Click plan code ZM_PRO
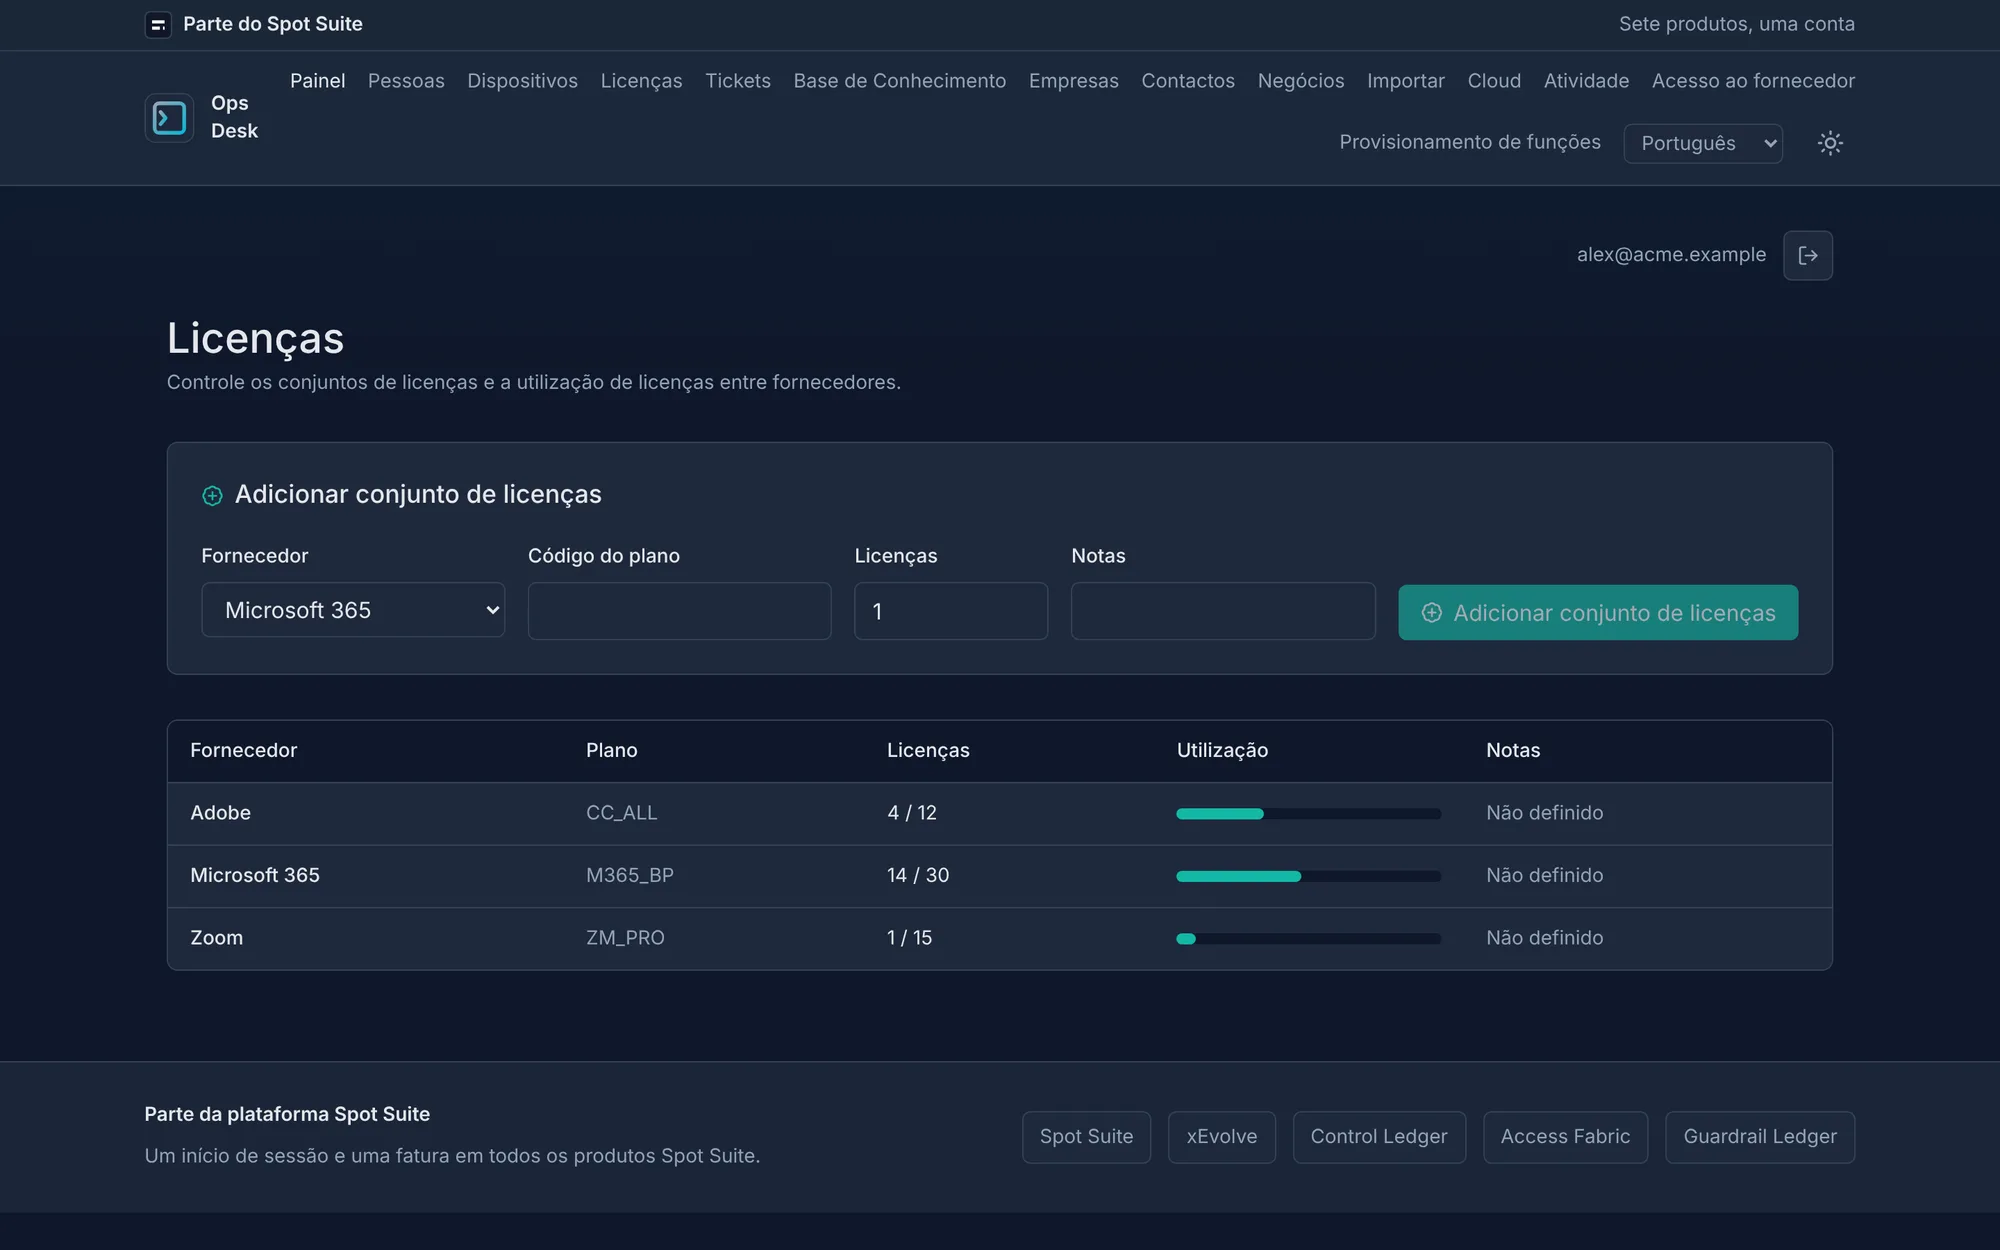This screenshot has width=2000, height=1250. pyautogui.click(x=625, y=938)
